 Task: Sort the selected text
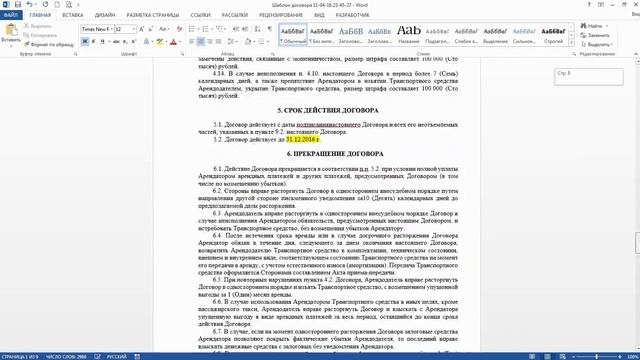pyautogui.click(x=258, y=29)
